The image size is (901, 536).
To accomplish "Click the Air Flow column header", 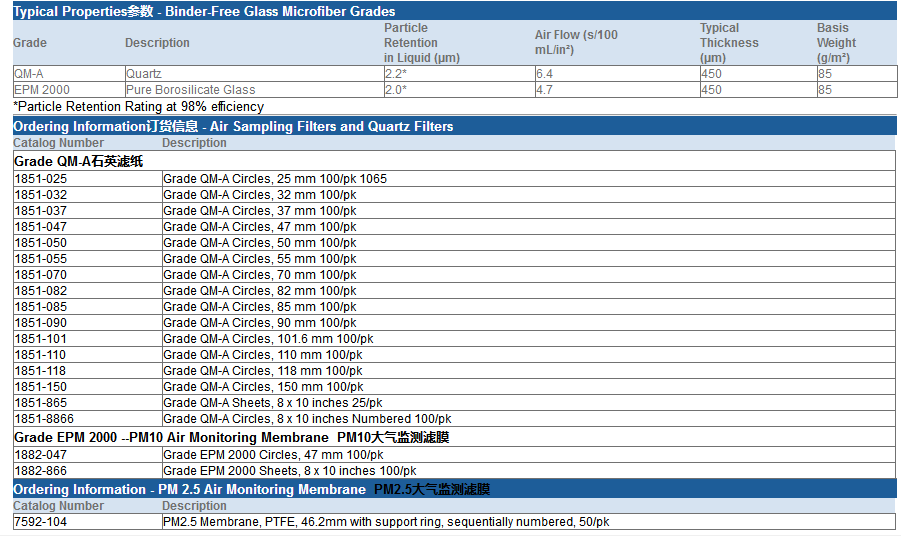I will pyautogui.click(x=576, y=43).
